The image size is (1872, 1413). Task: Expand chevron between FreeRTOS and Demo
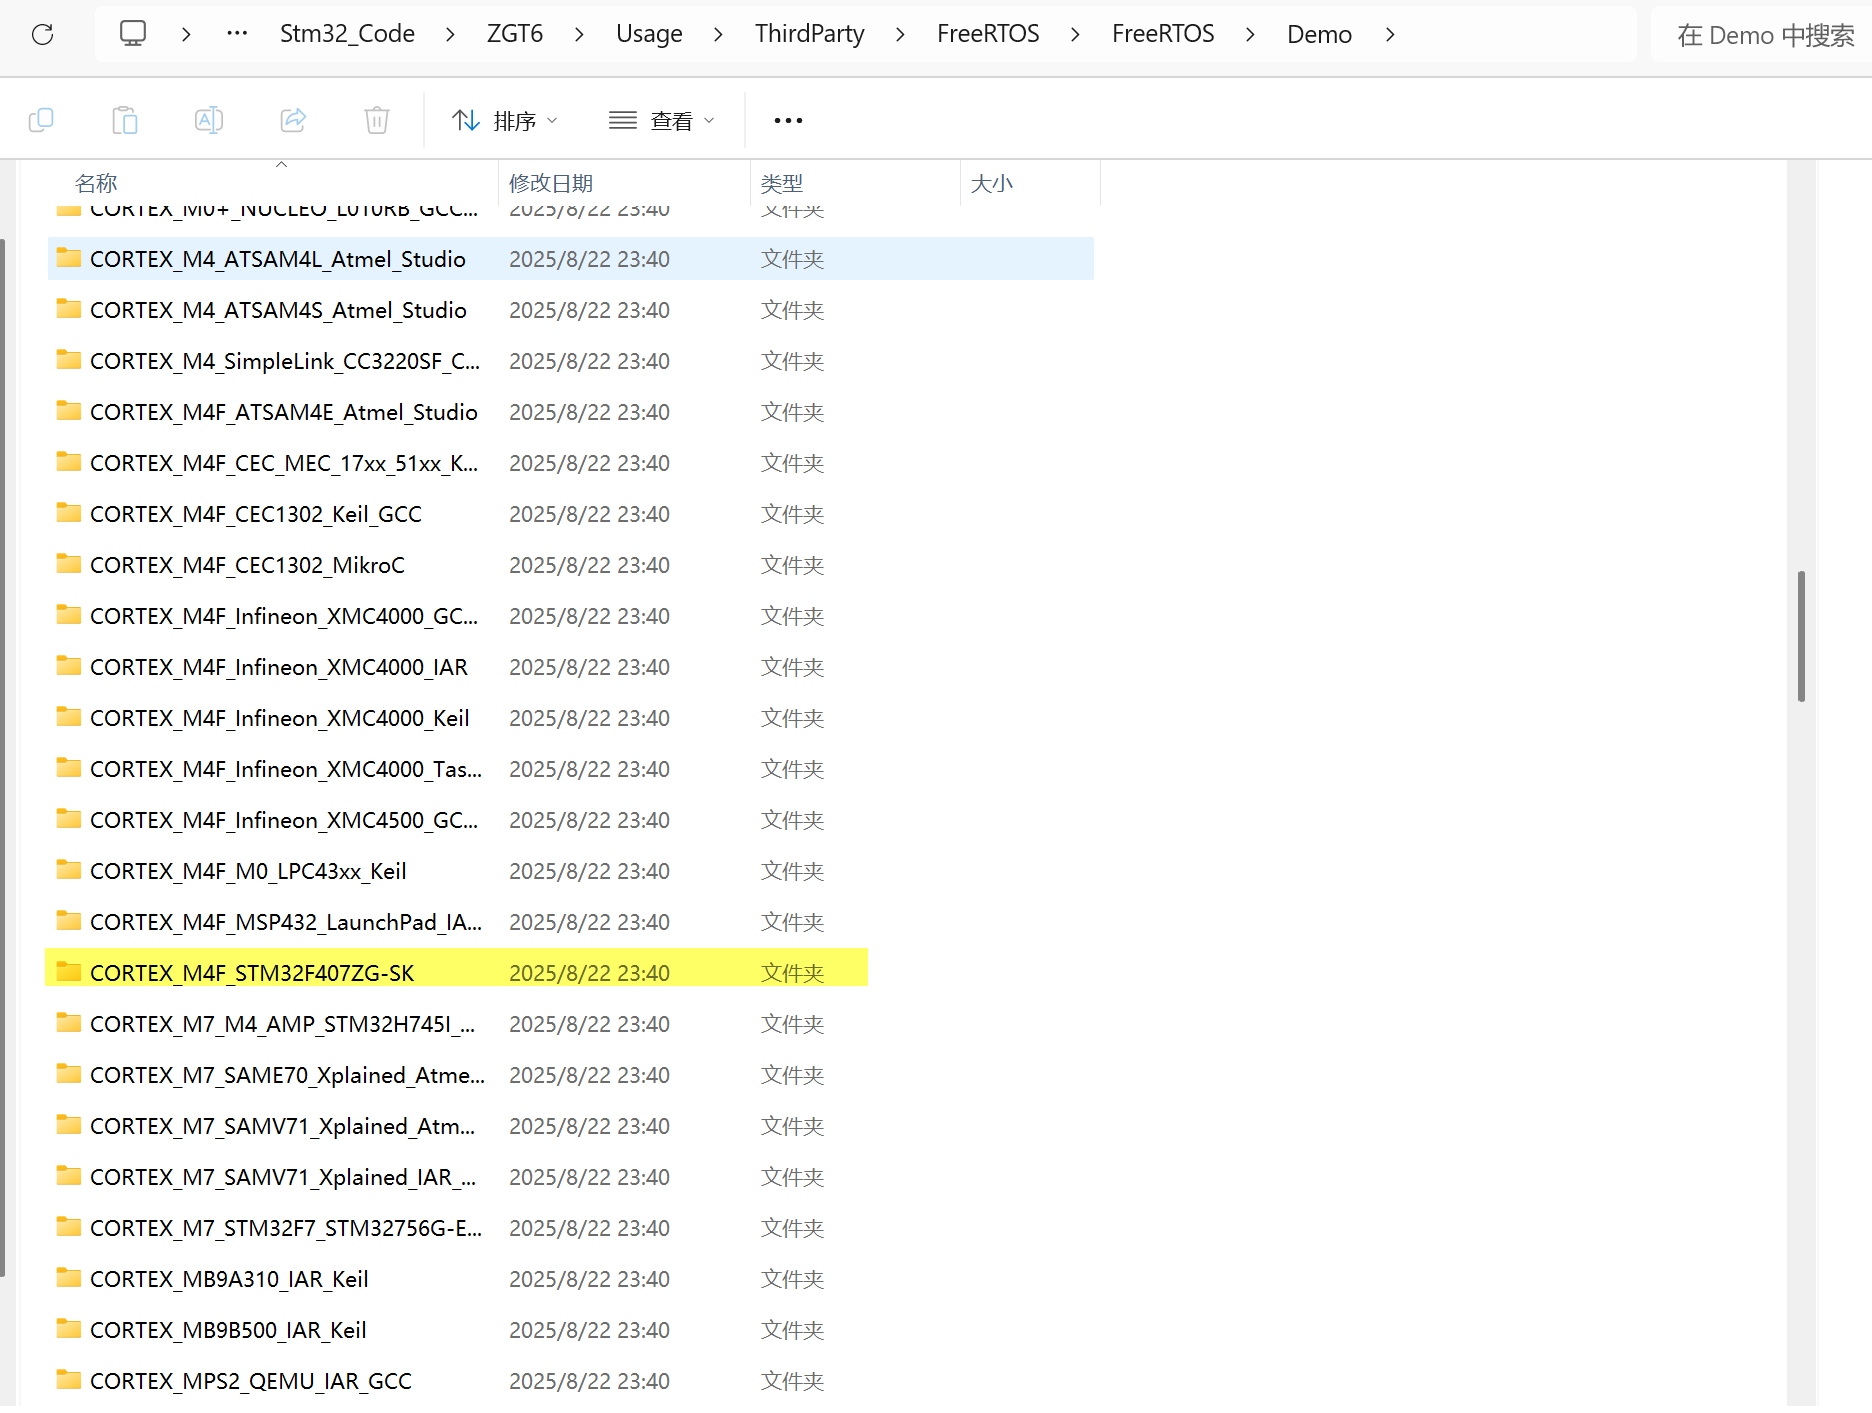(1250, 34)
